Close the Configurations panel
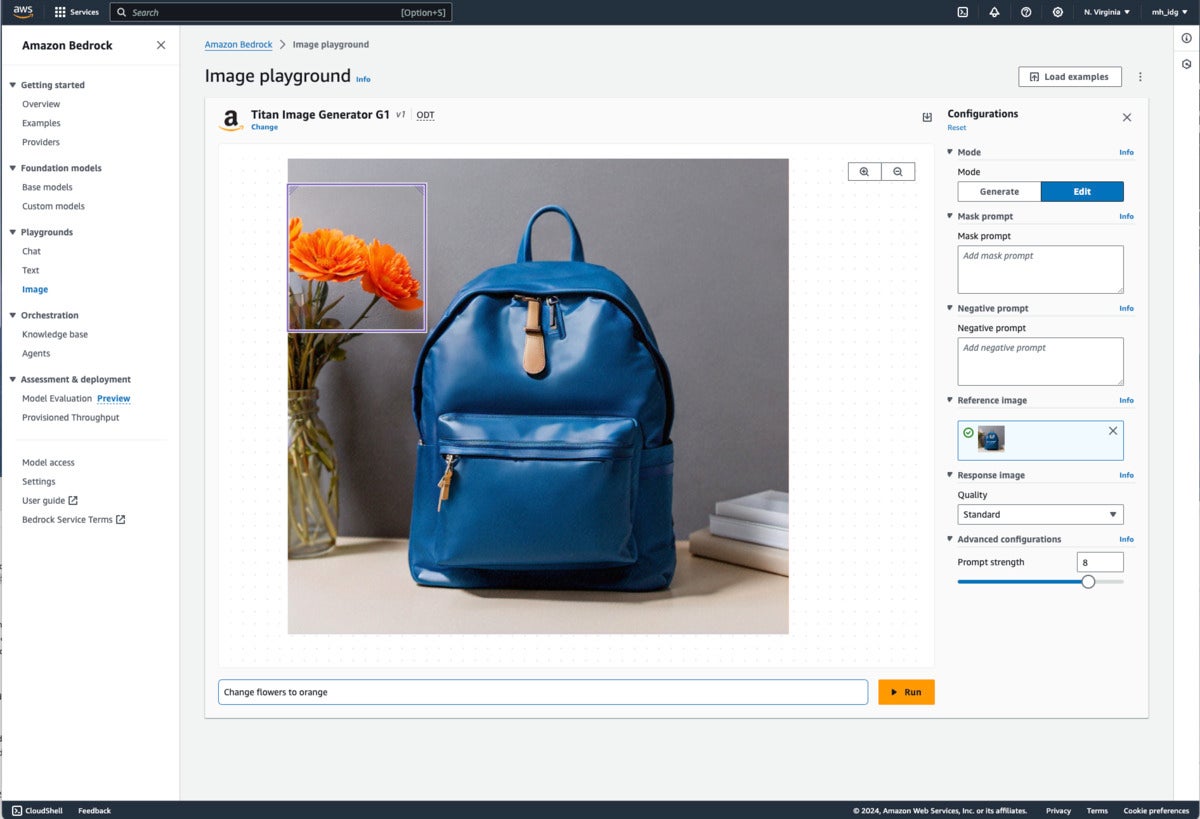The height and width of the screenshot is (819, 1200). (1127, 117)
